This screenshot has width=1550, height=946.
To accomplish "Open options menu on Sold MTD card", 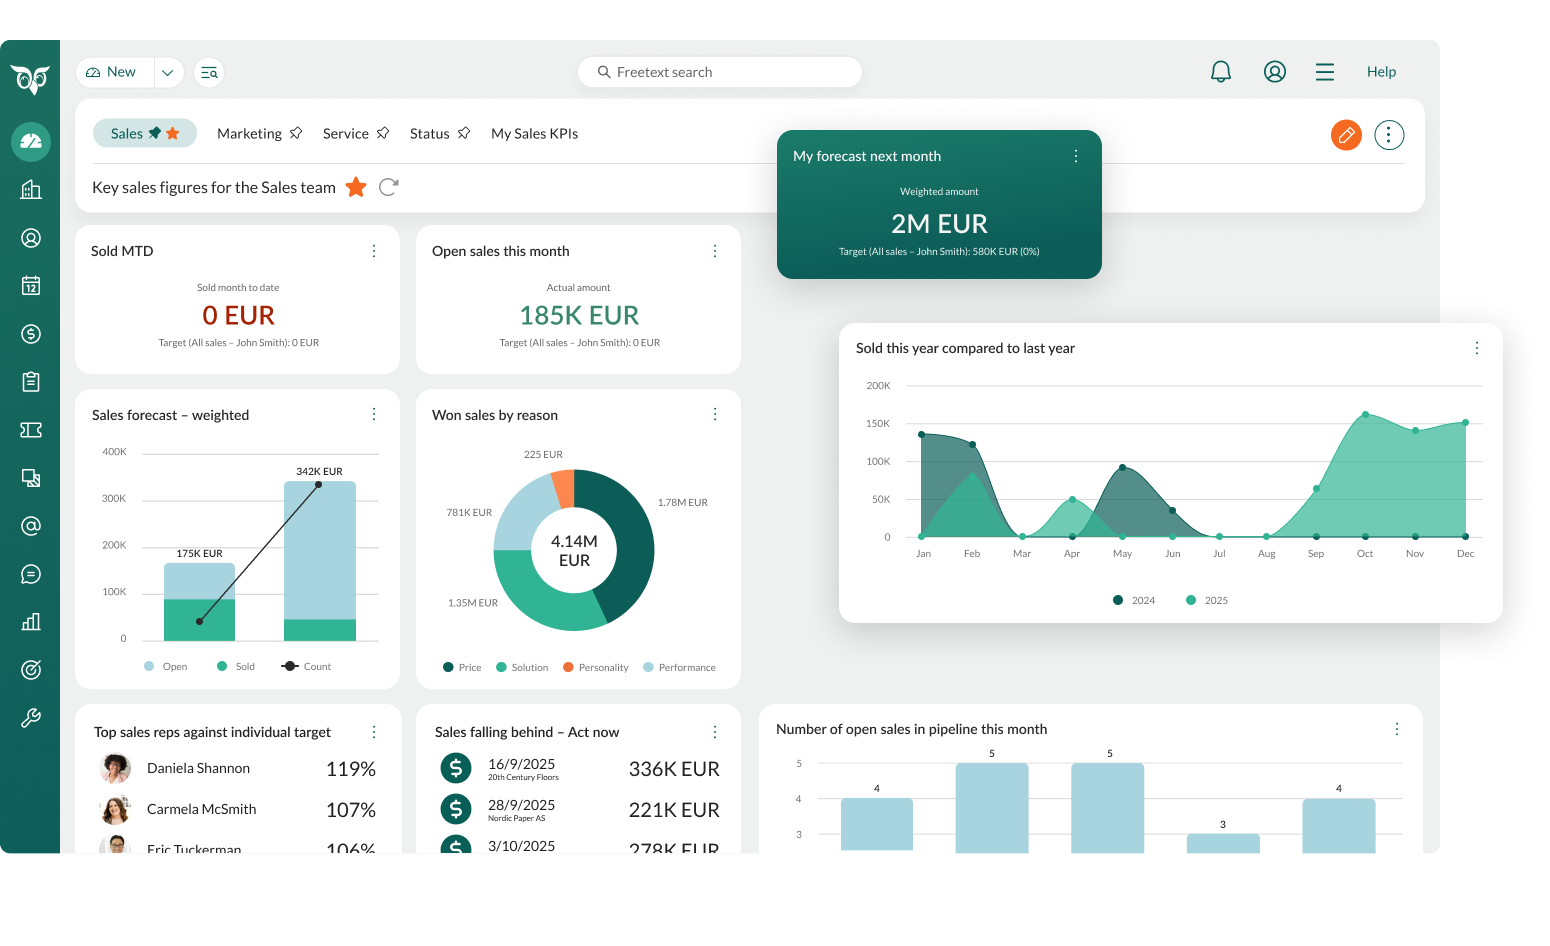I will tap(374, 251).
